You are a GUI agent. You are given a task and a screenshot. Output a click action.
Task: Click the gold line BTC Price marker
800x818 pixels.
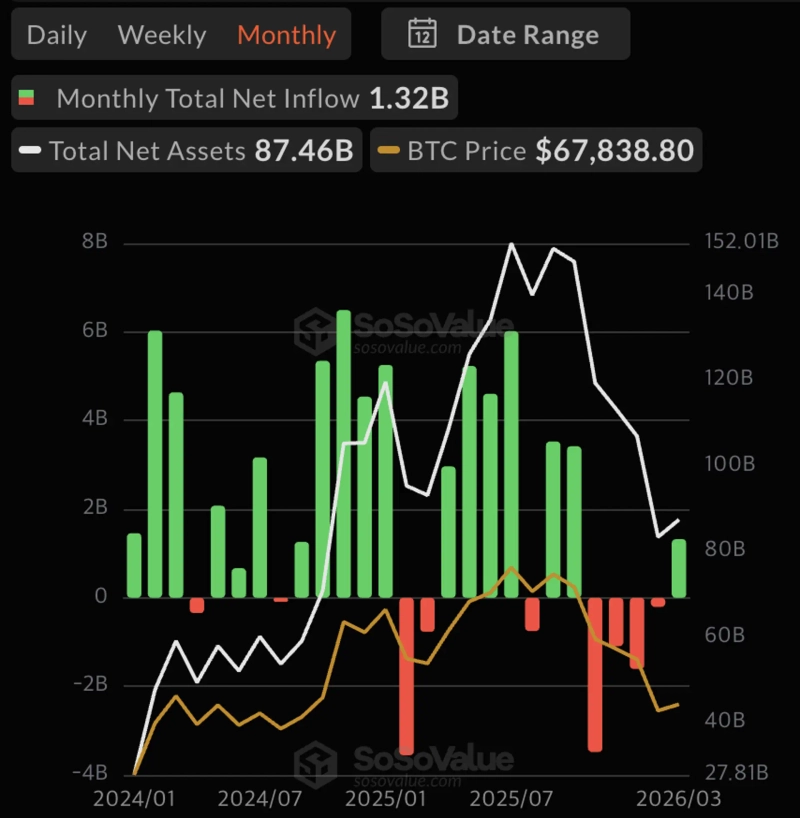388,151
